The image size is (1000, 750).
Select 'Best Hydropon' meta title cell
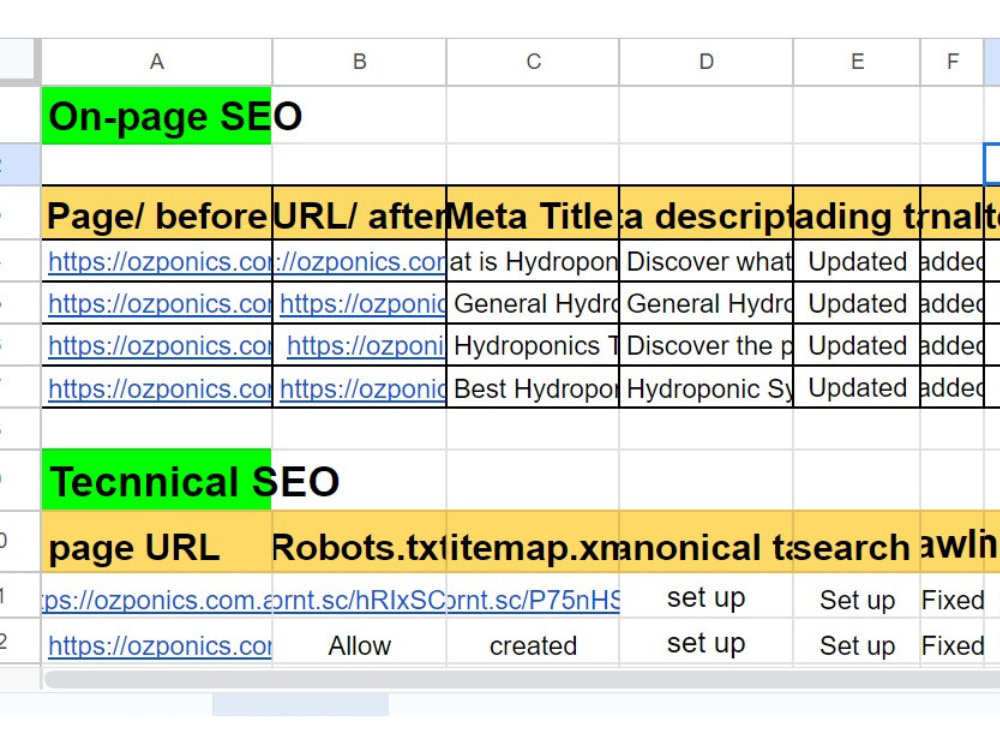pos(533,388)
